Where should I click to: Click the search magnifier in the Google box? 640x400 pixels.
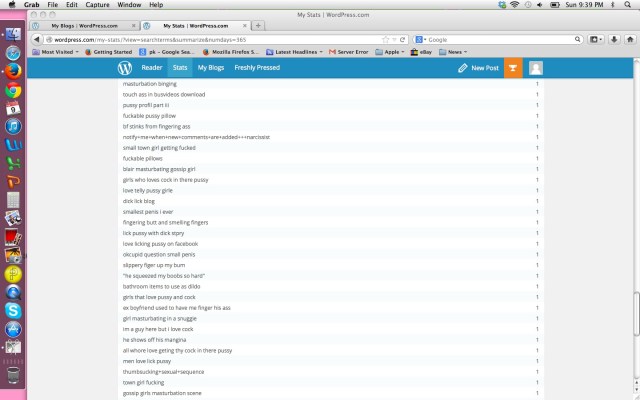578,40
